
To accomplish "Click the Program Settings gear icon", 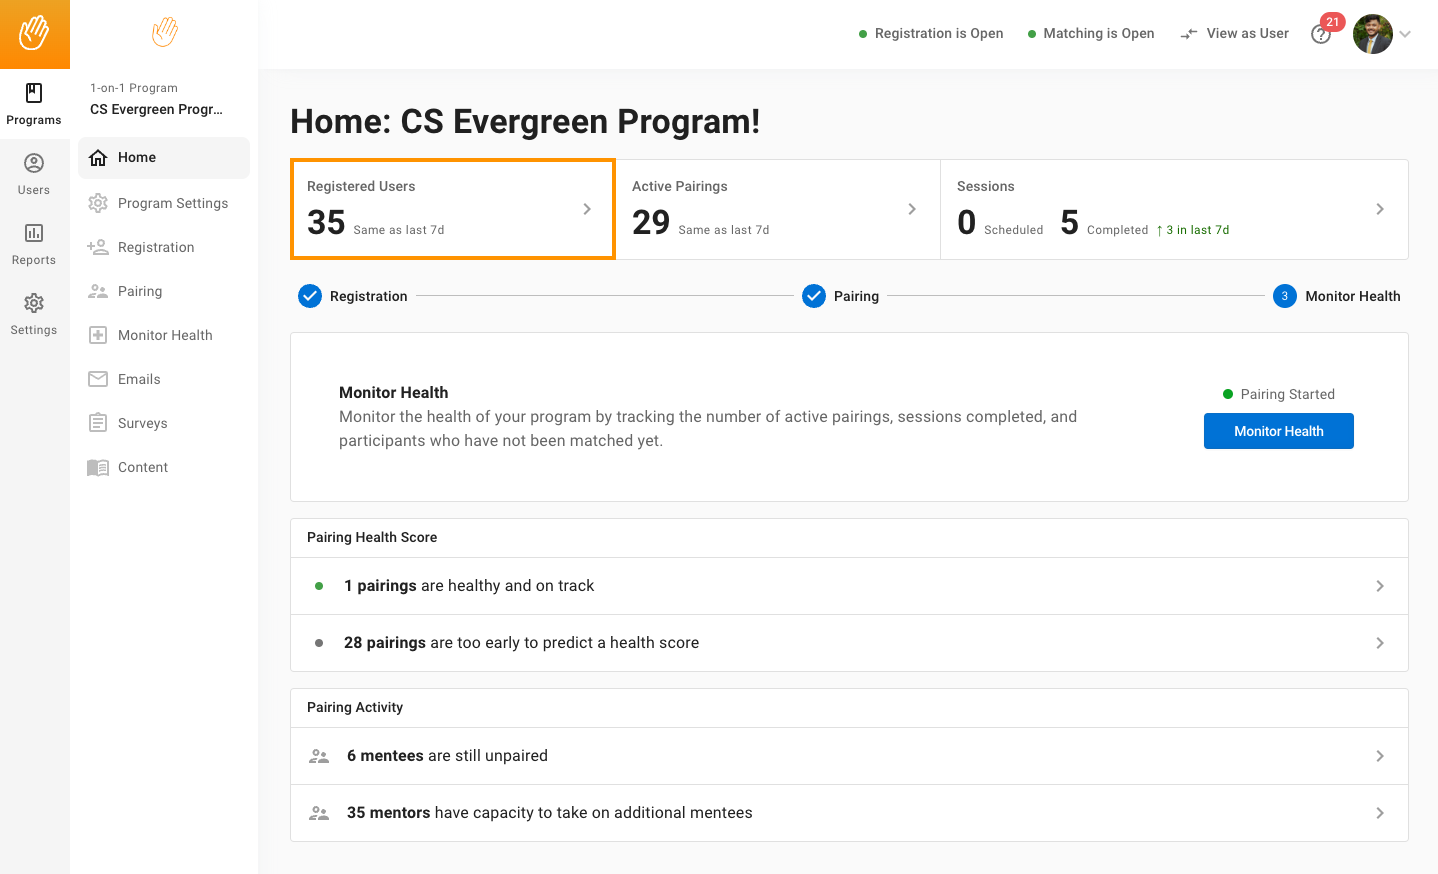I will coord(98,203).
